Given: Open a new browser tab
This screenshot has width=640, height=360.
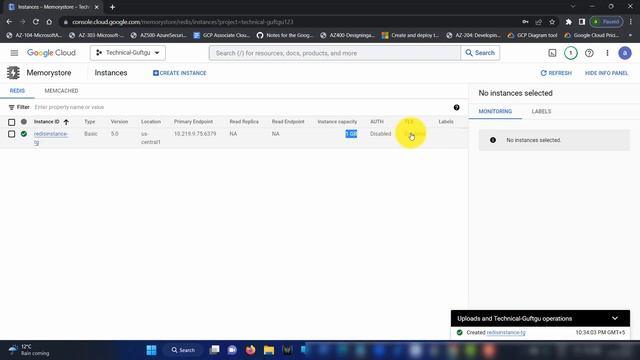Looking at the screenshot, I should click(112, 7).
